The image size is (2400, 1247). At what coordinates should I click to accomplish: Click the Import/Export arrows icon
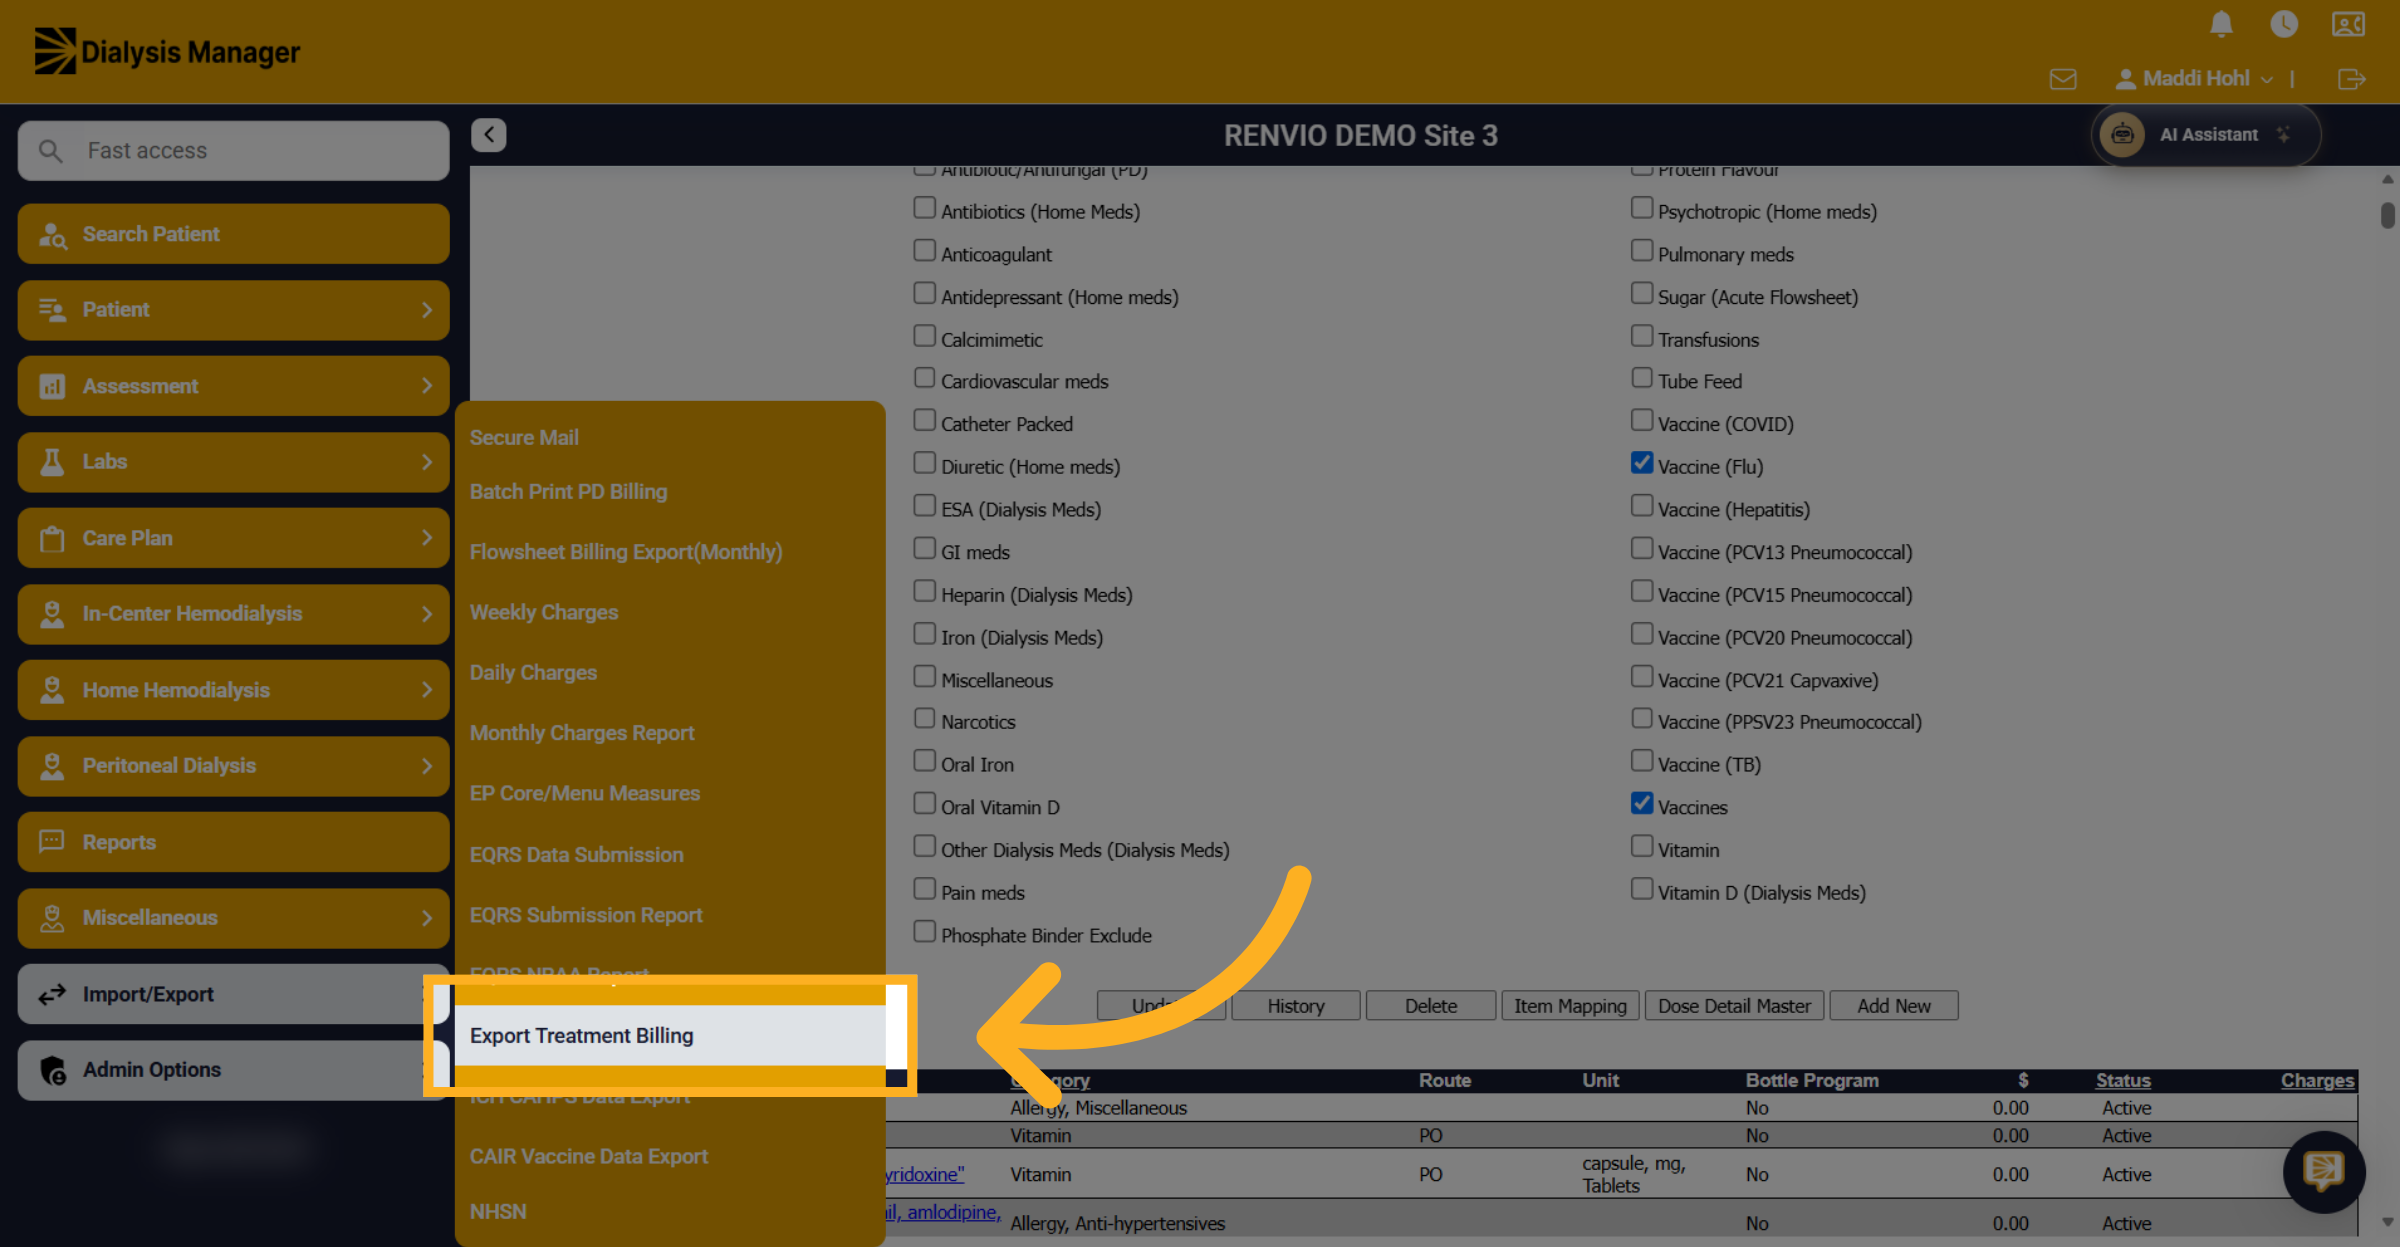52,994
